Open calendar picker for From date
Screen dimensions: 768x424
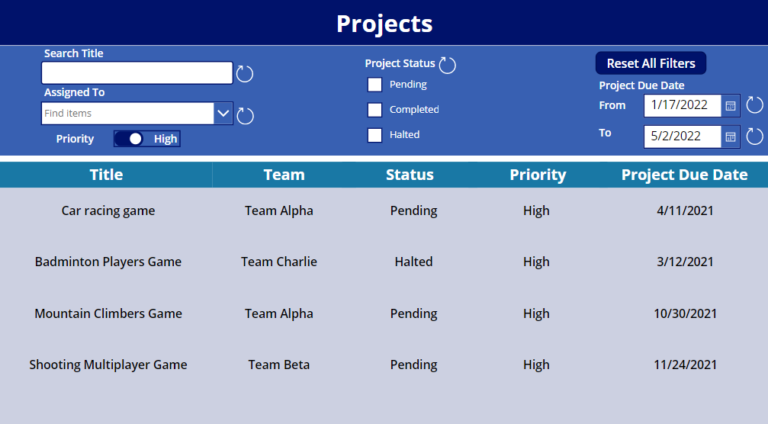pyautogui.click(x=730, y=106)
